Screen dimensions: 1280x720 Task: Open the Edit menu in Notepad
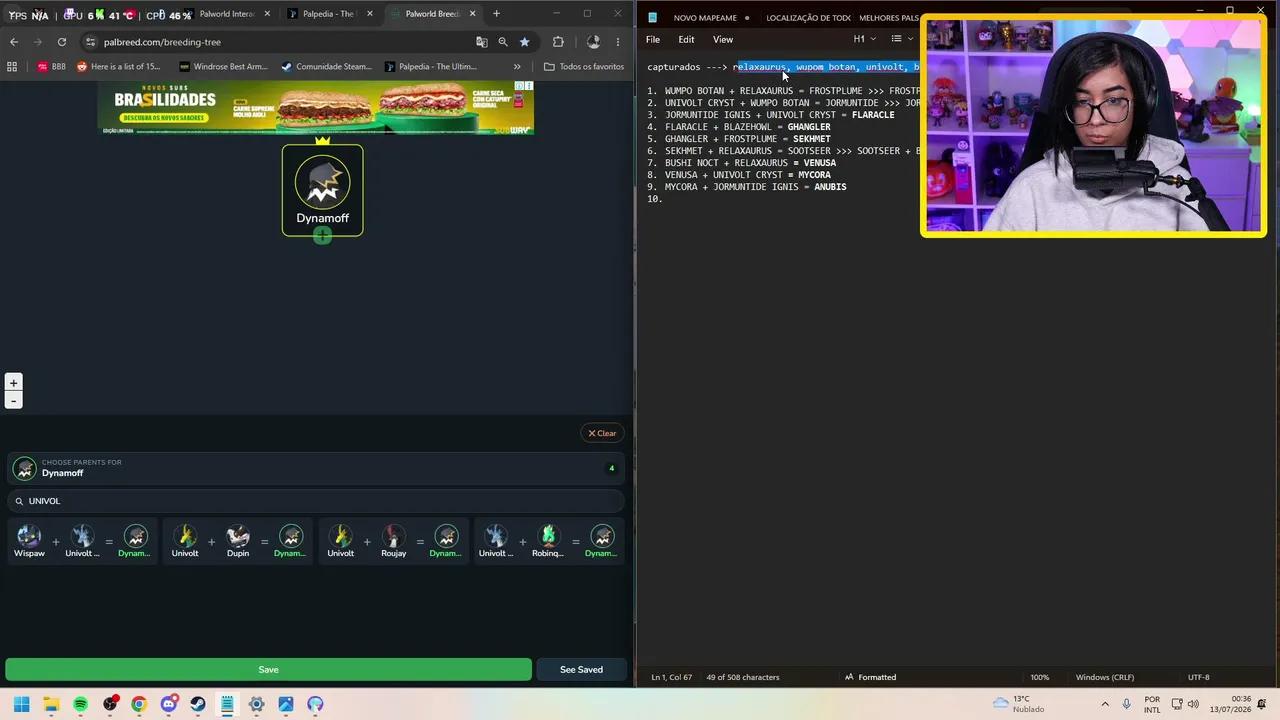(x=686, y=39)
